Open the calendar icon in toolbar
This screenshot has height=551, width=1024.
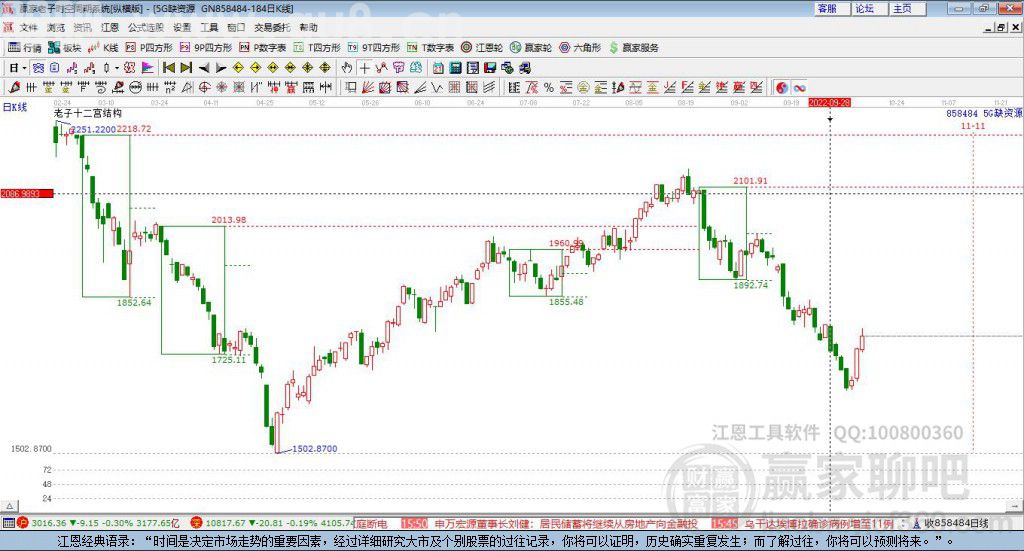[x=438, y=68]
